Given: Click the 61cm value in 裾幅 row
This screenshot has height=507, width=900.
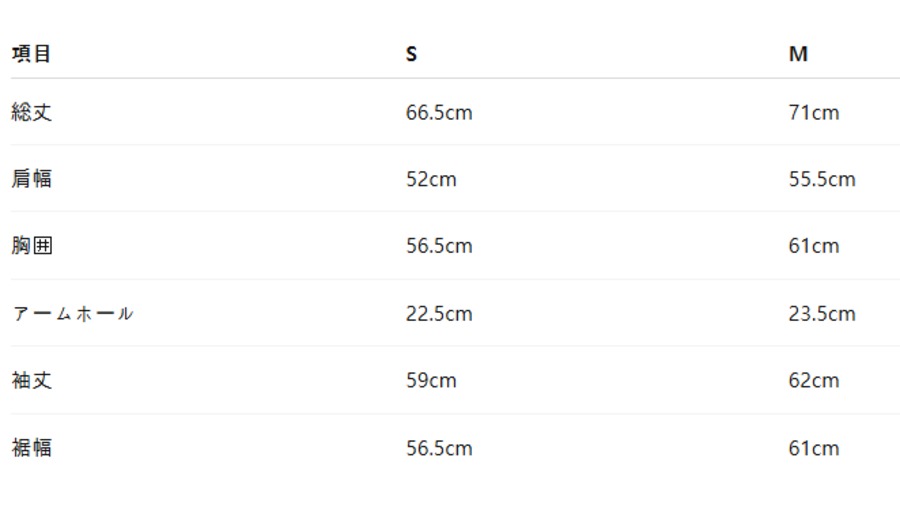Looking at the screenshot, I should 814,448.
